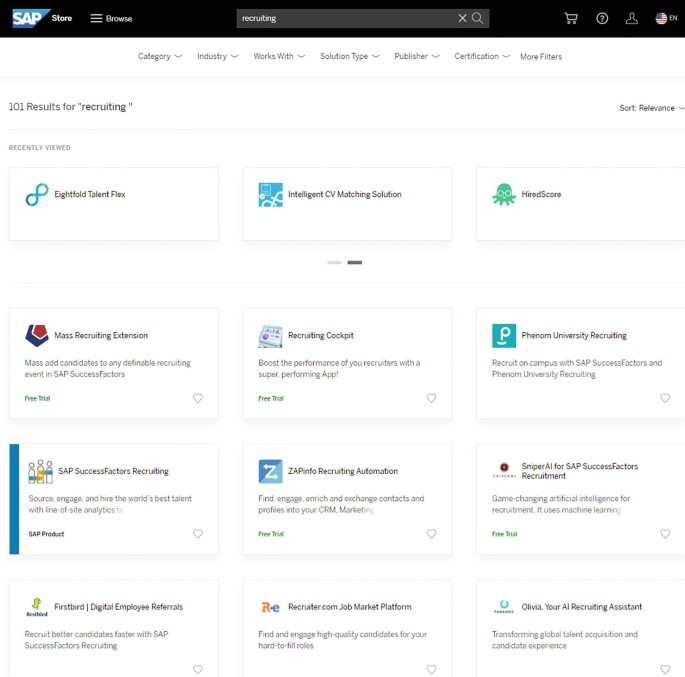Image resolution: width=685 pixels, height=677 pixels.
Task: Click the Intelligent CV Matching Solution icon
Action: point(270,194)
